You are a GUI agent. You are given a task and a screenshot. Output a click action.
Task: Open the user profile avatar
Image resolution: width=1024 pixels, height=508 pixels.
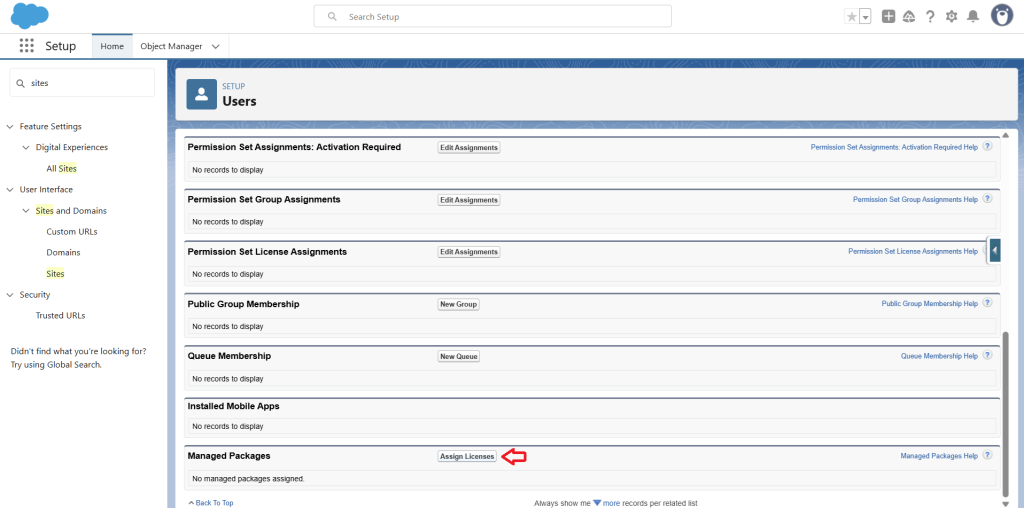(x=1002, y=15)
